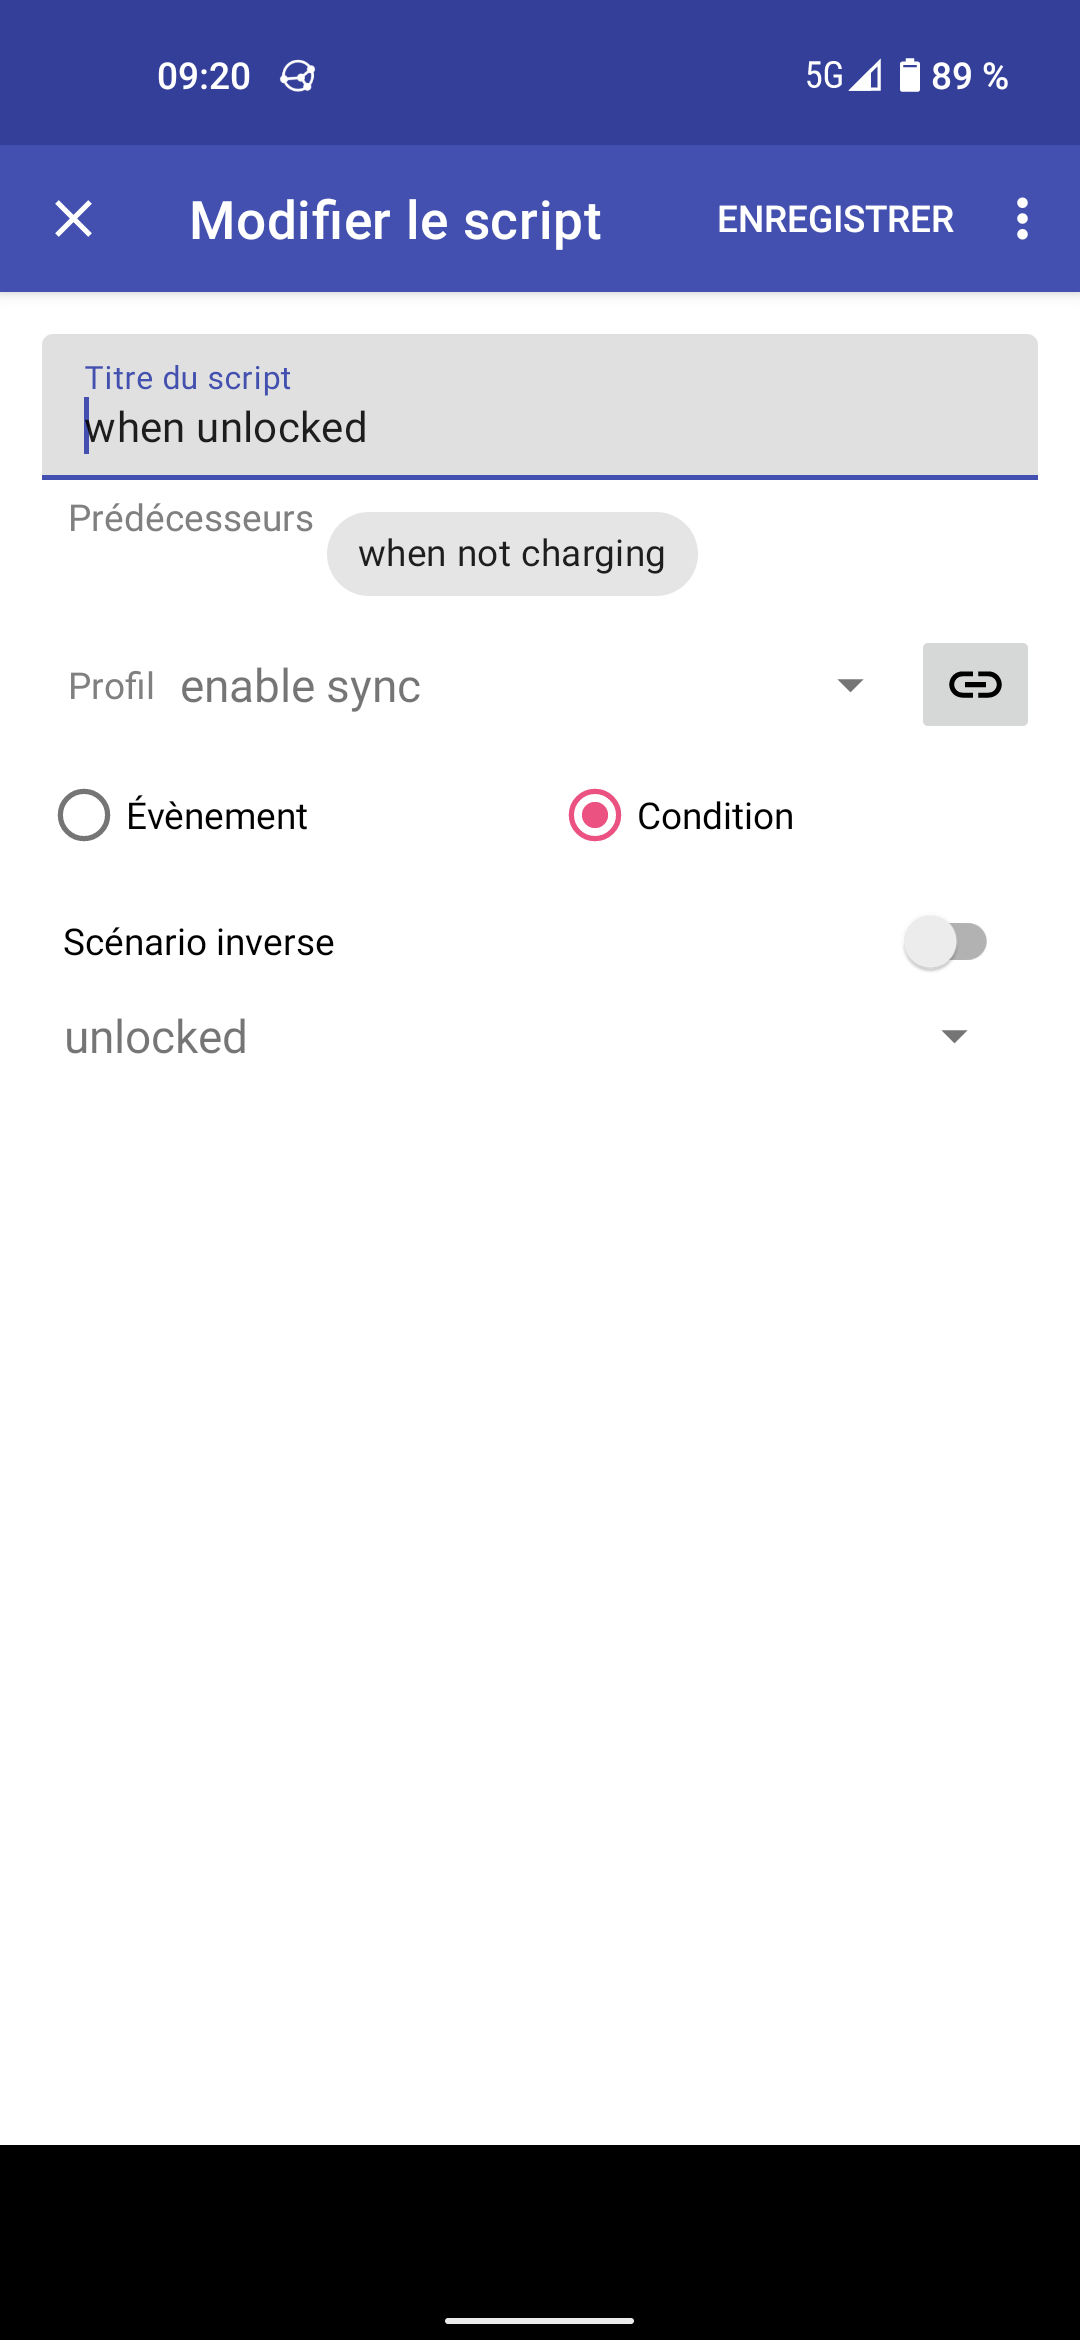Image resolution: width=1080 pixels, height=2340 pixels.
Task: Tap the Scénario inverse label
Action: coord(199,942)
